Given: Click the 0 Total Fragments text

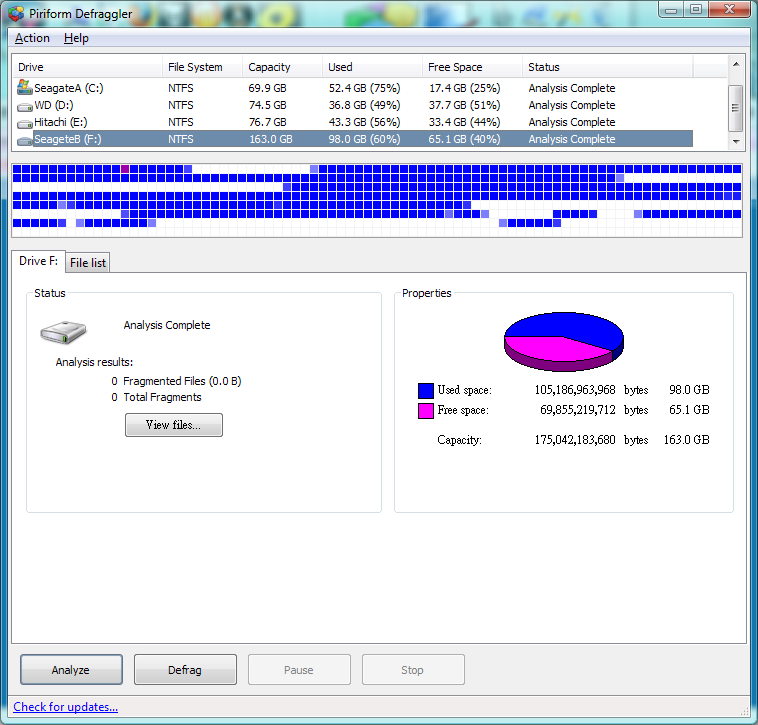Looking at the screenshot, I should tap(156, 397).
